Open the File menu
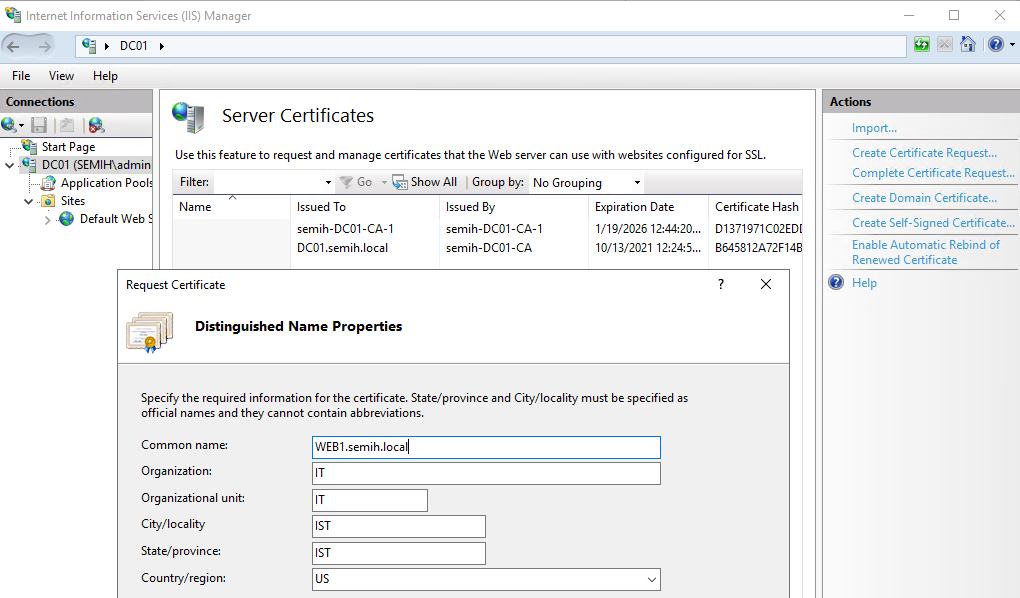The height and width of the screenshot is (598, 1020). (21, 76)
